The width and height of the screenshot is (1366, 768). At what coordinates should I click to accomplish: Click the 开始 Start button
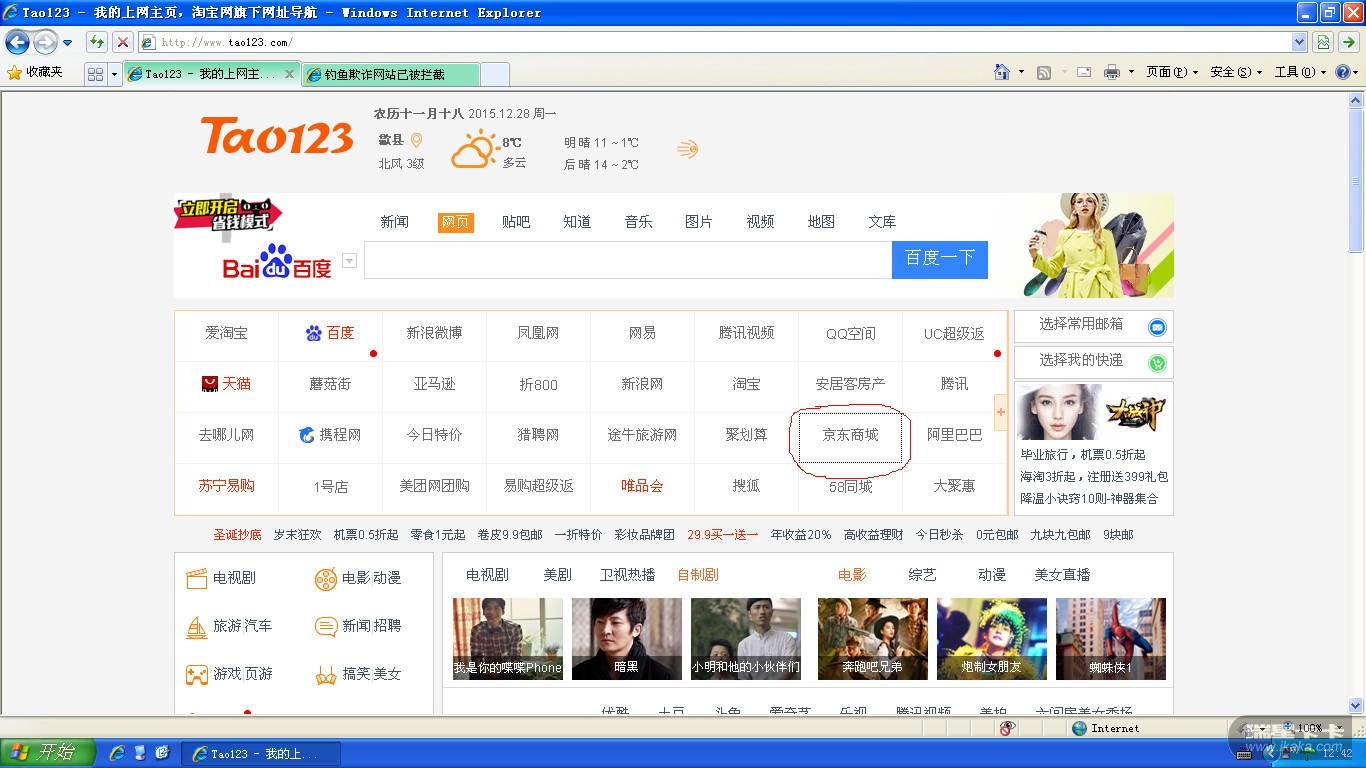click(48, 752)
